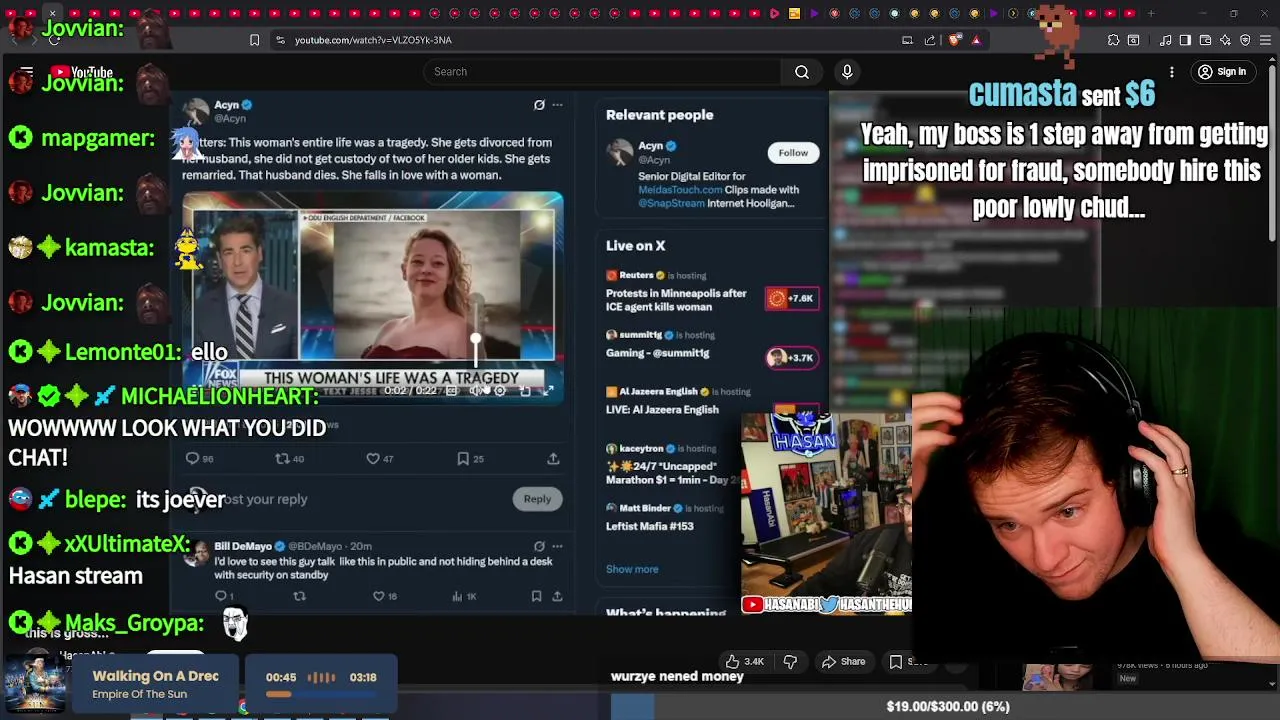Click inside the YouTube Search field
Image resolution: width=1280 pixels, height=720 pixels.
[603, 72]
